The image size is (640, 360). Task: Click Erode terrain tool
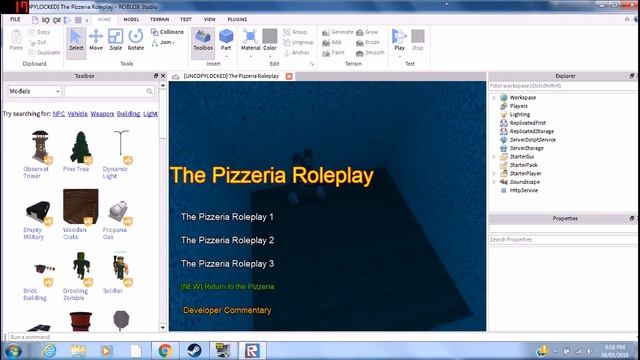368,42
